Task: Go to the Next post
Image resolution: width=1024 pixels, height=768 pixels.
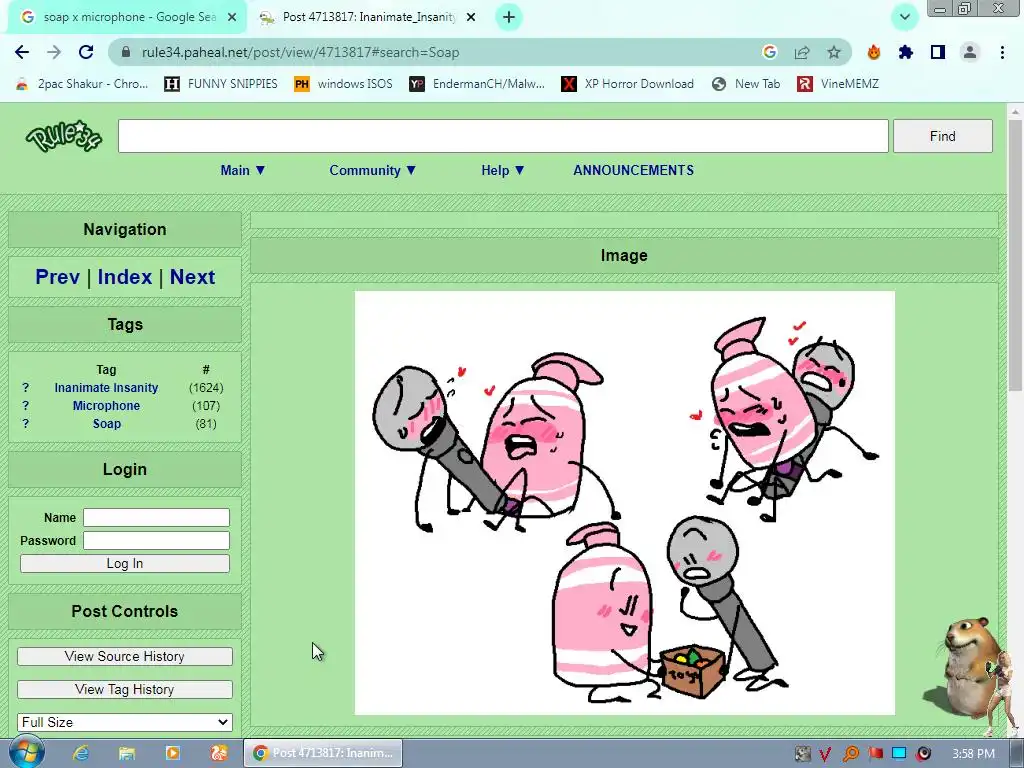Action: (x=193, y=277)
